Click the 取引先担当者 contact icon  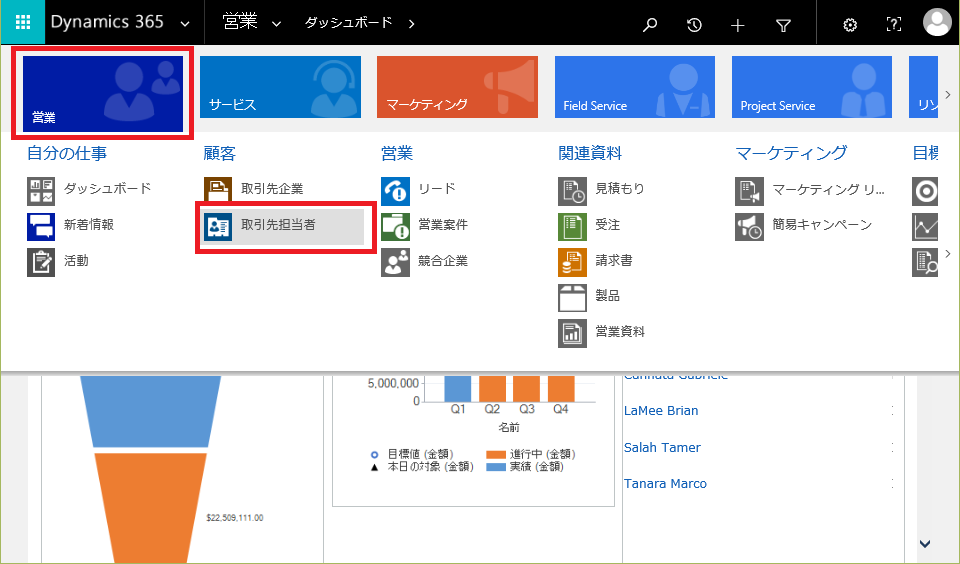click(218, 227)
